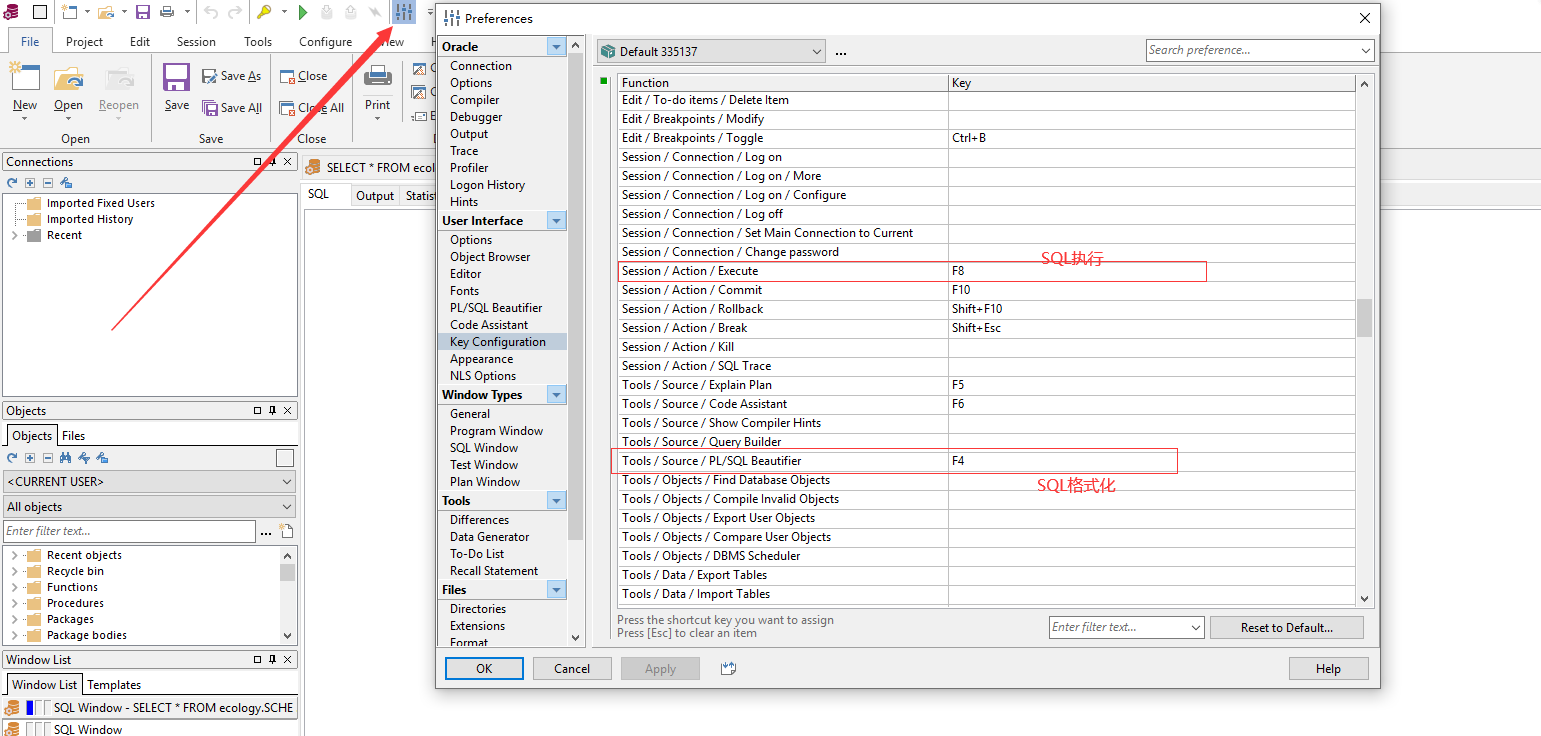Click the Log on key icon
The width and height of the screenshot is (1541, 736).
click(x=265, y=12)
